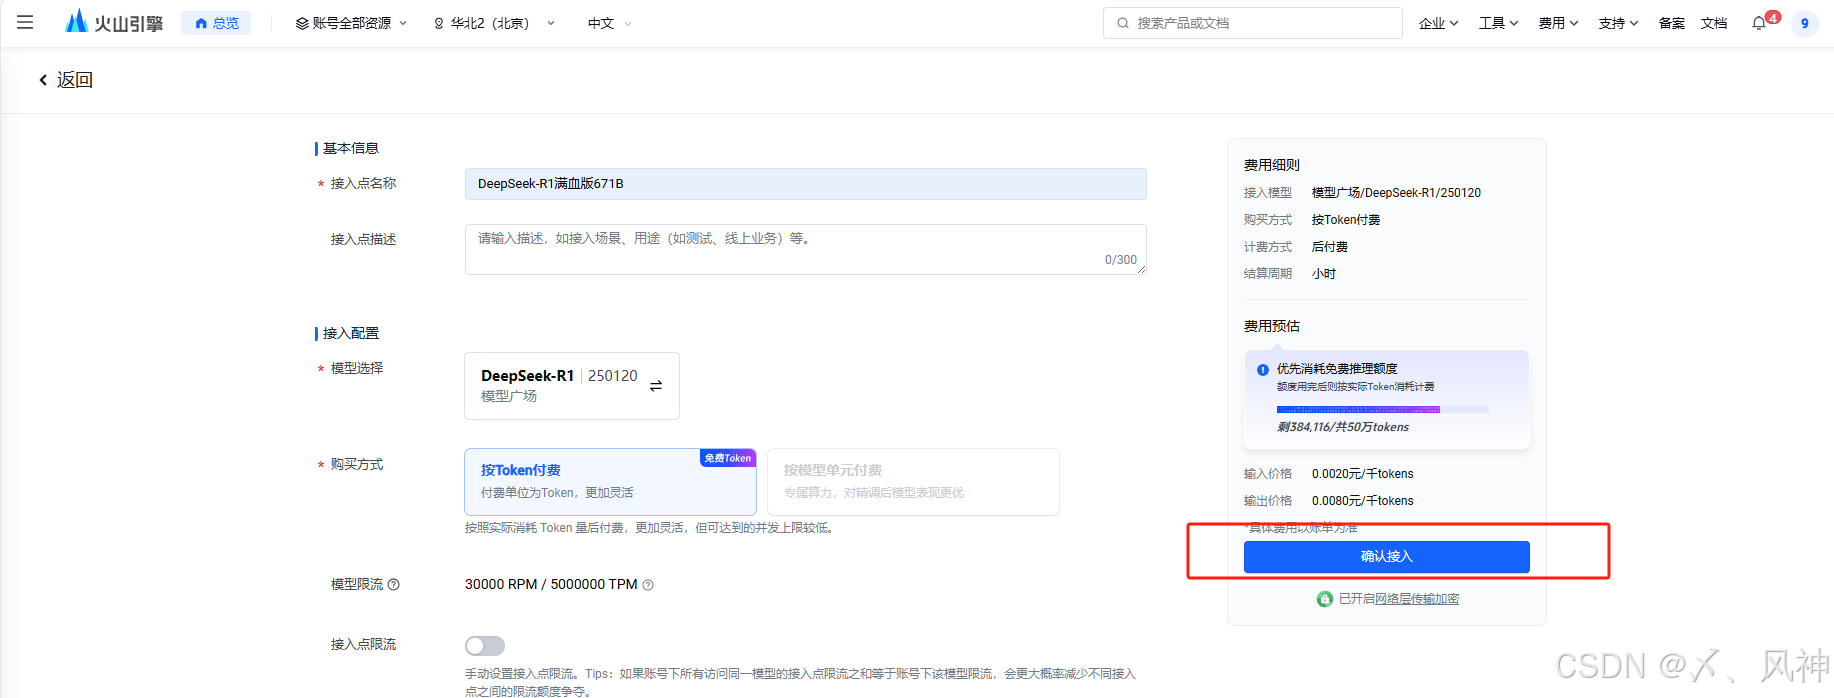Viewport: 1834px width, 698px height.
Task: Switch model using swap arrows icon
Action: [x=656, y=386]
